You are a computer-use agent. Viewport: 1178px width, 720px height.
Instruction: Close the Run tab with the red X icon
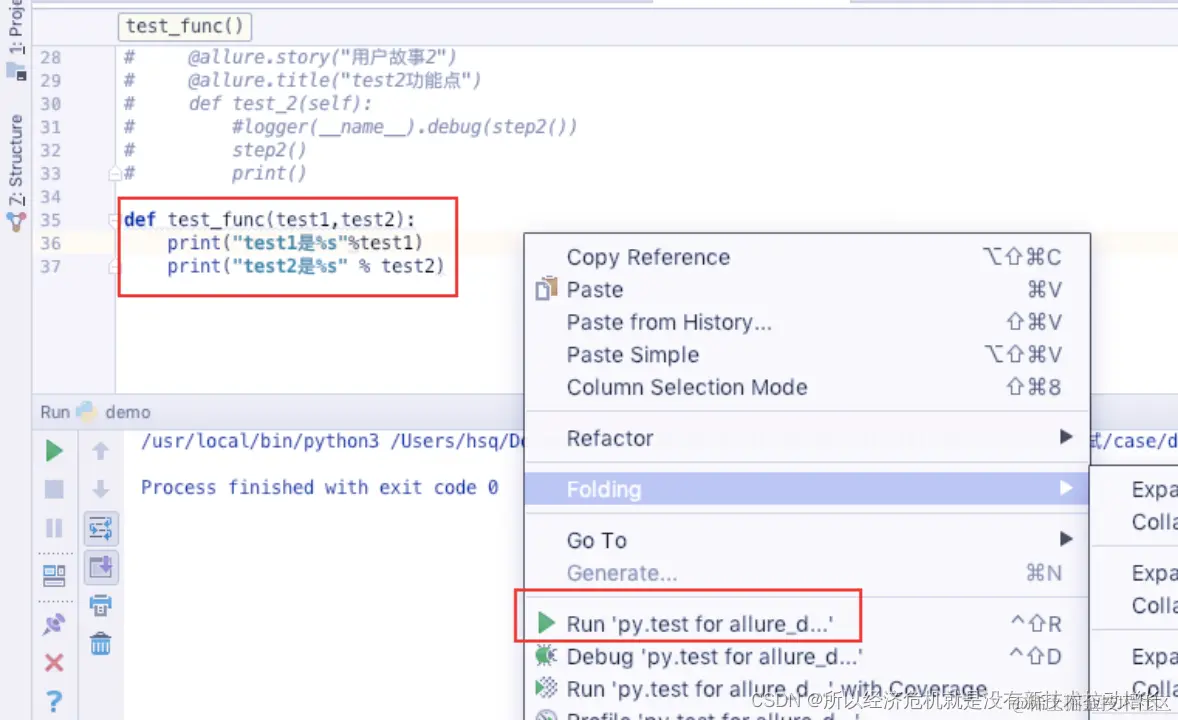click(x=53, y=662)
